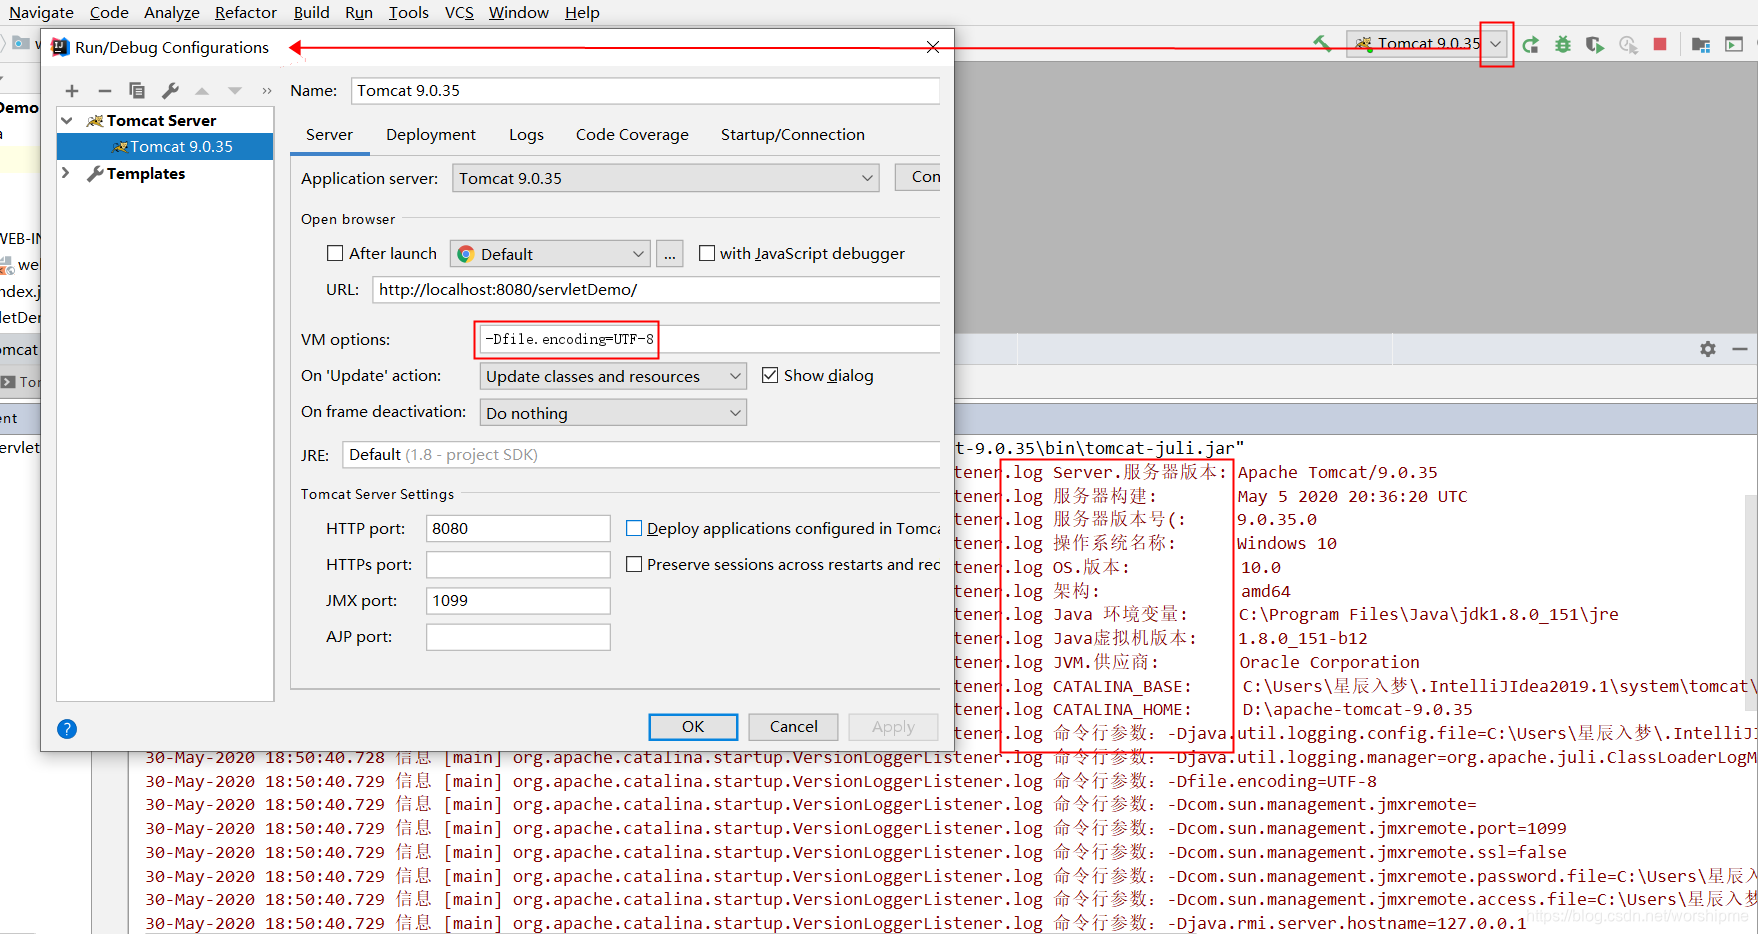The height and width of the screenshot is (934, 1758).
Task: Open the VCS menu
Action: tap(459, 12)
